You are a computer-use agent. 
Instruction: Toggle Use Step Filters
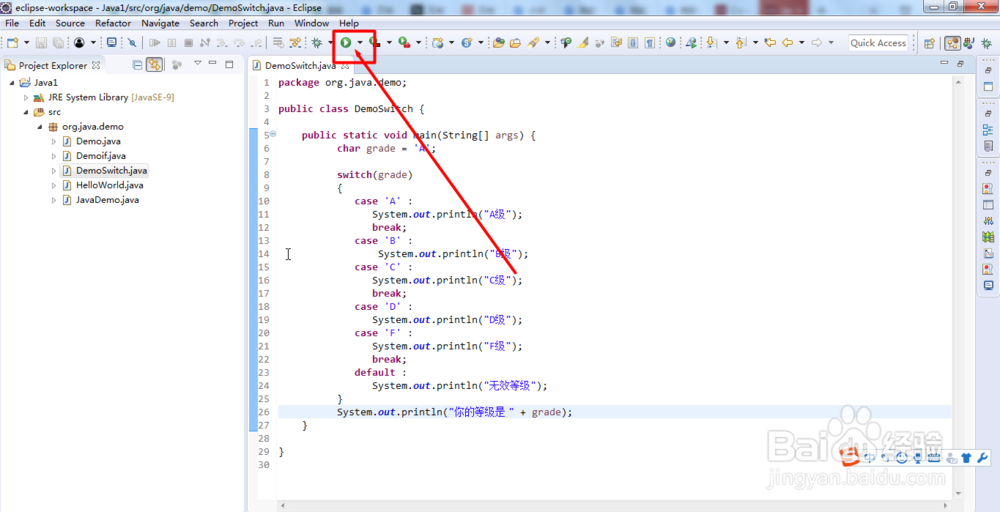pos(295,43)
